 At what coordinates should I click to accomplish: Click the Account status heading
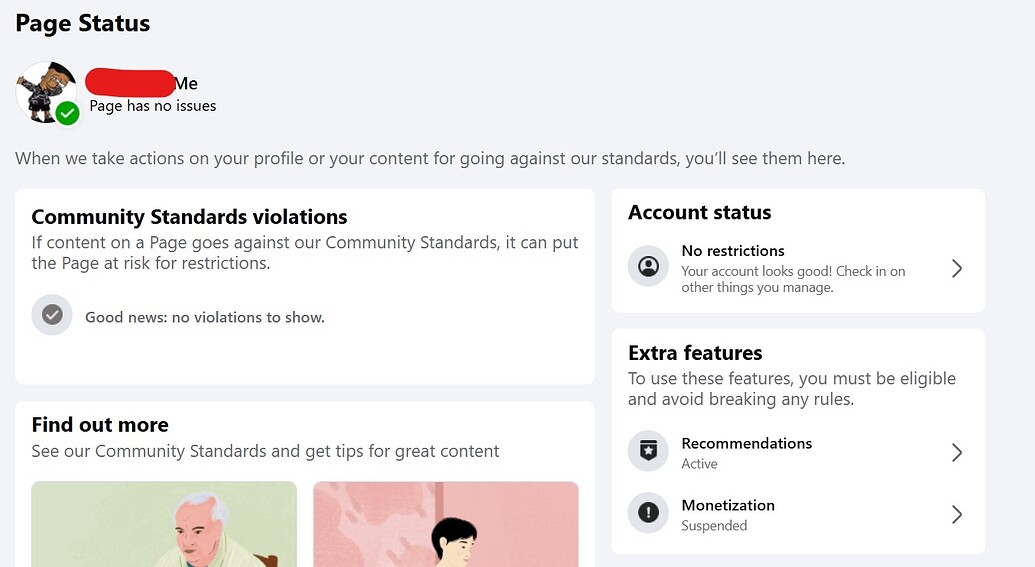coord(700,212)
